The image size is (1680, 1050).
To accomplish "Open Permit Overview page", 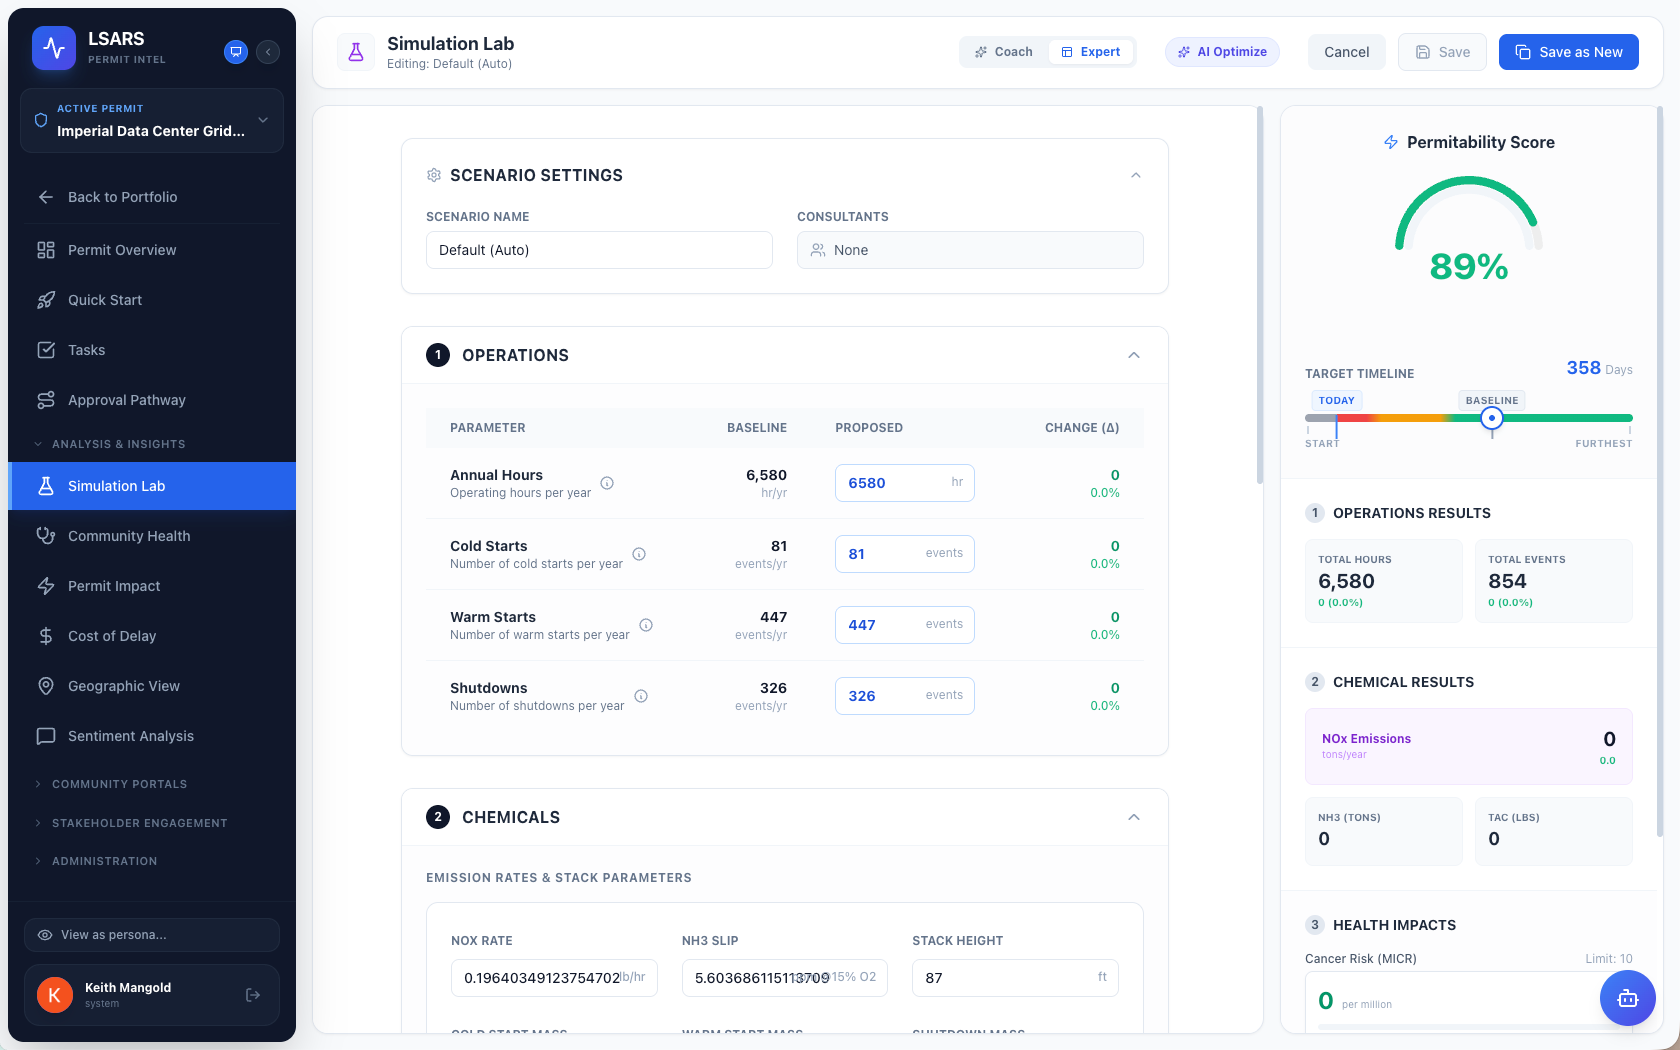I will (152, 250).
